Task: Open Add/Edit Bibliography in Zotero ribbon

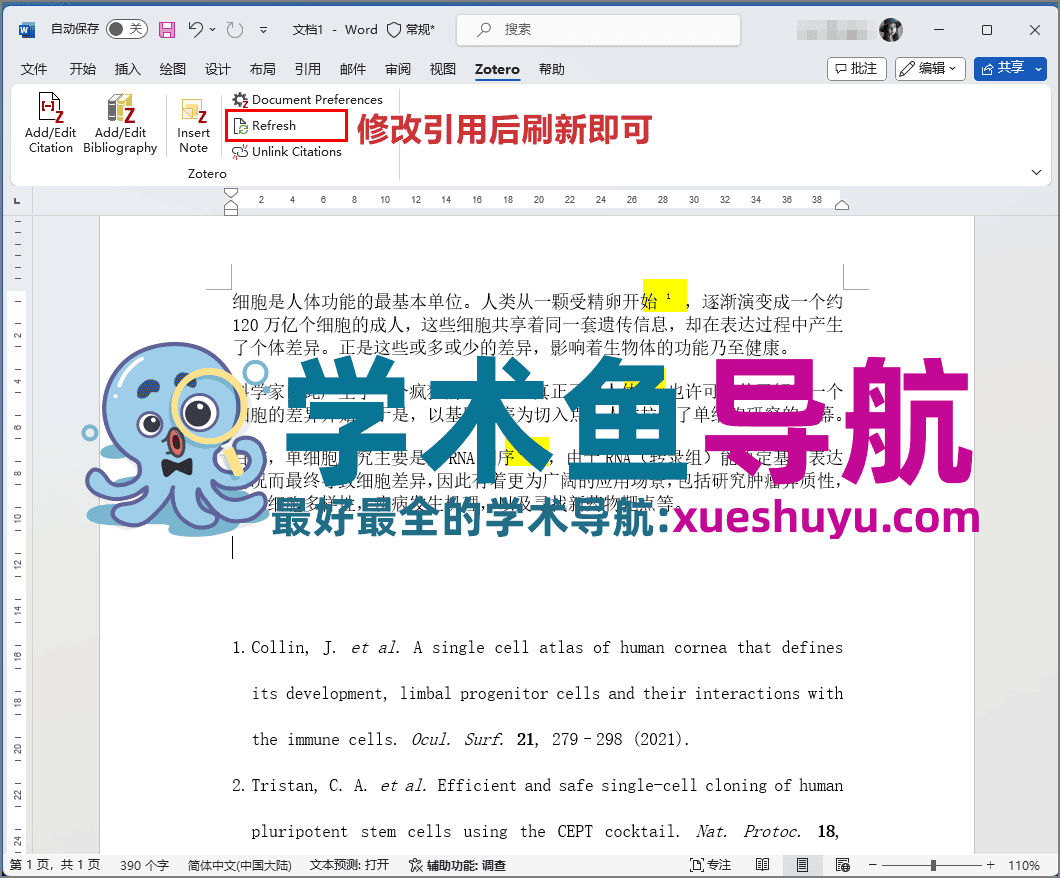Action: tap(120, 124)
